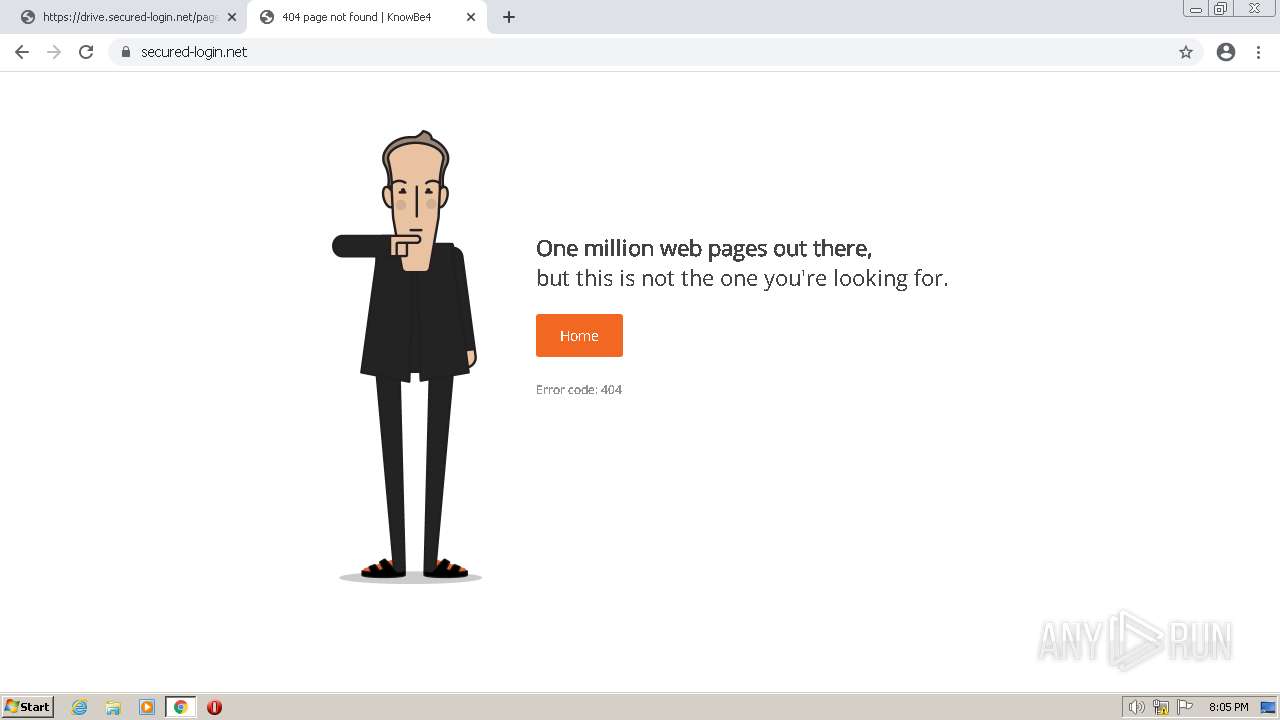
Task: Click the Show desktop icon in tray
Action: point(1268,707)
